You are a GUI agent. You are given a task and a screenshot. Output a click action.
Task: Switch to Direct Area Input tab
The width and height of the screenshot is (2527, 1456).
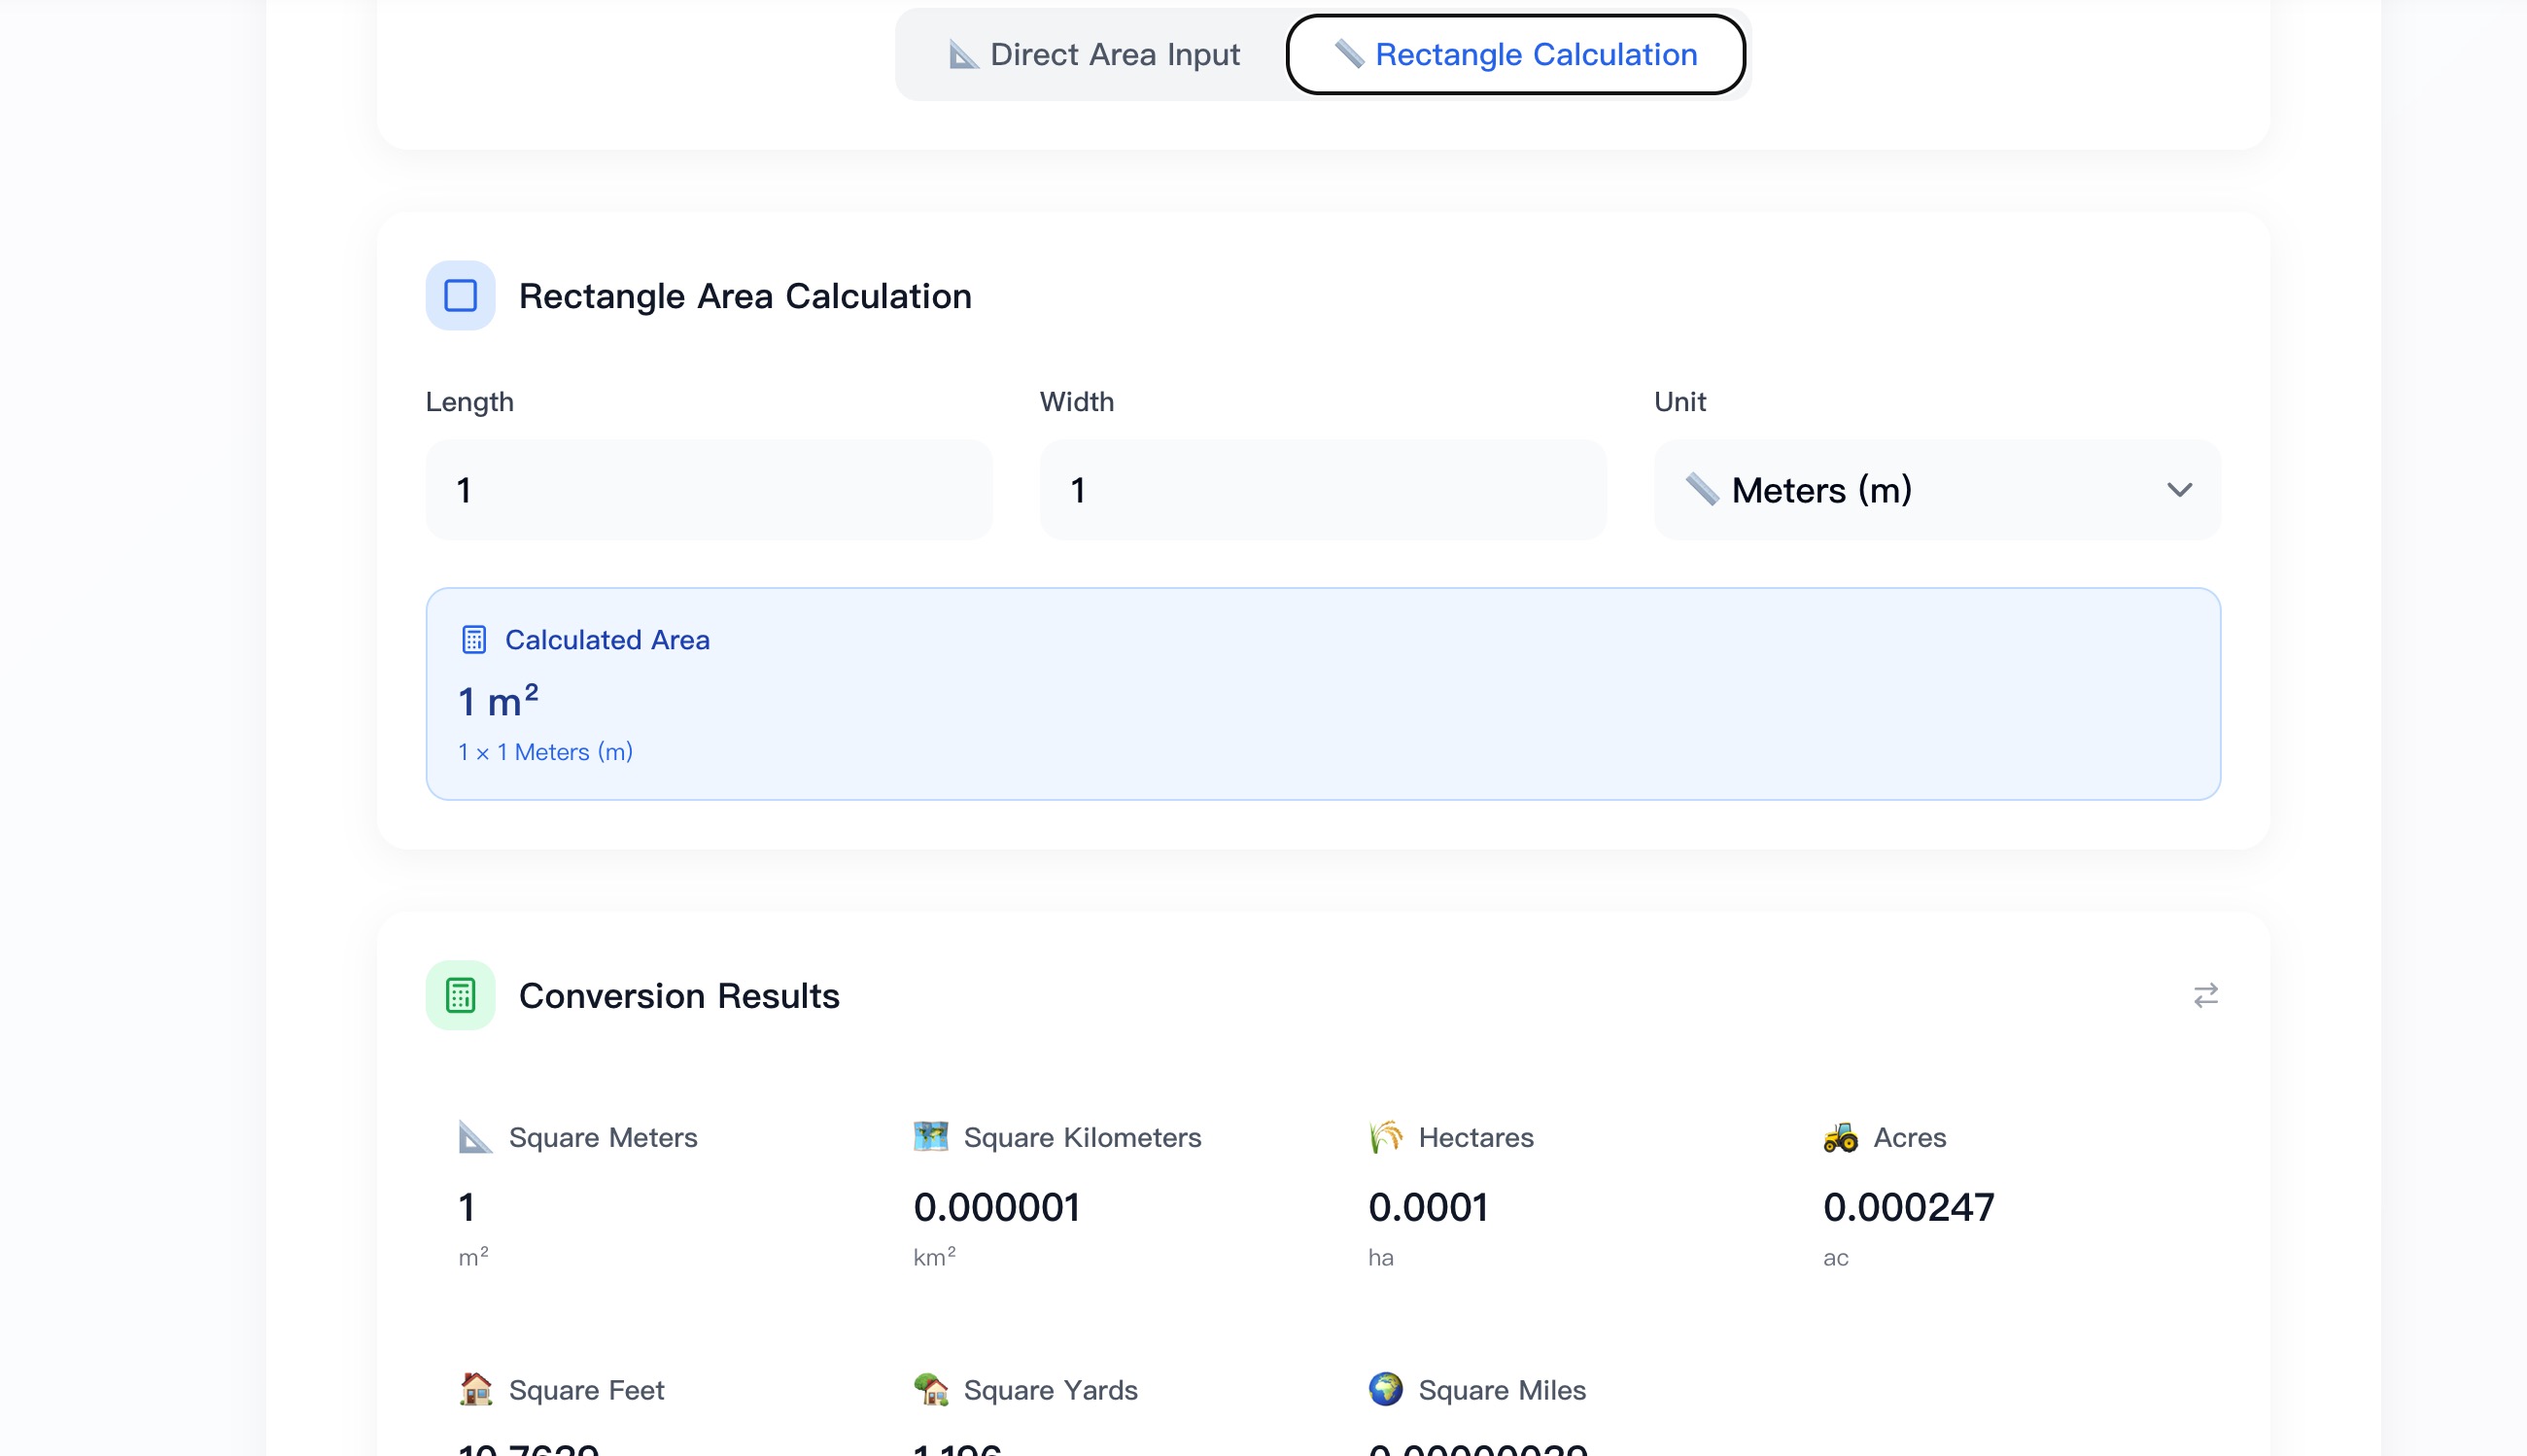click(x=1094, y=54)
